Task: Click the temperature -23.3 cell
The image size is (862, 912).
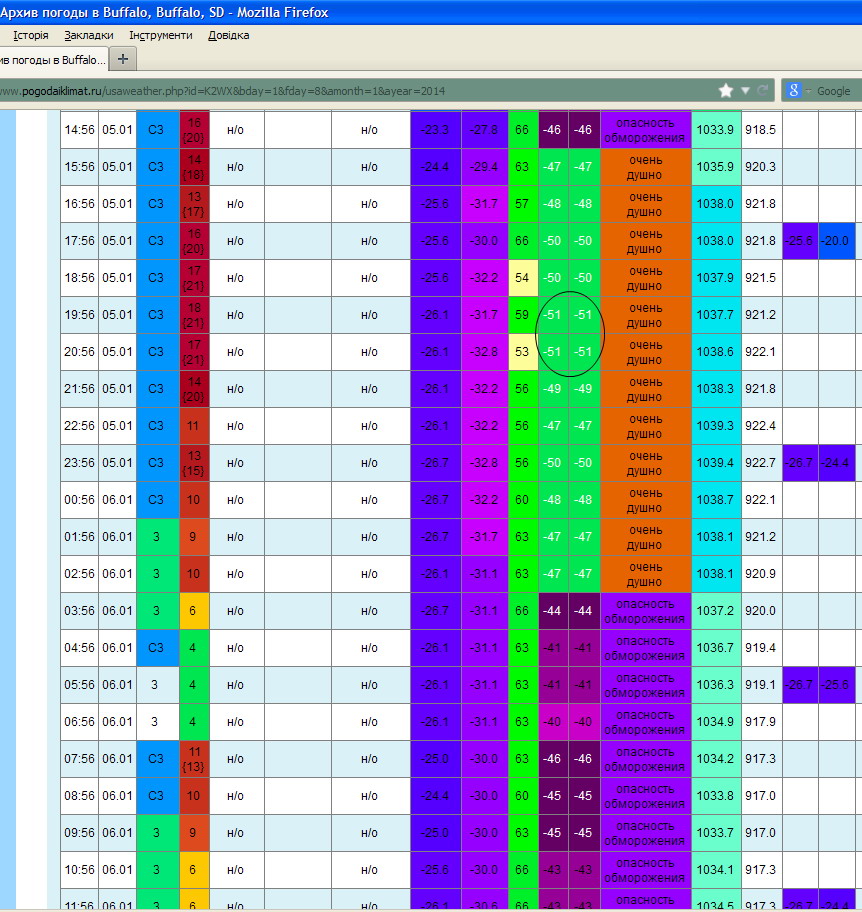Action: pos(435,130)
